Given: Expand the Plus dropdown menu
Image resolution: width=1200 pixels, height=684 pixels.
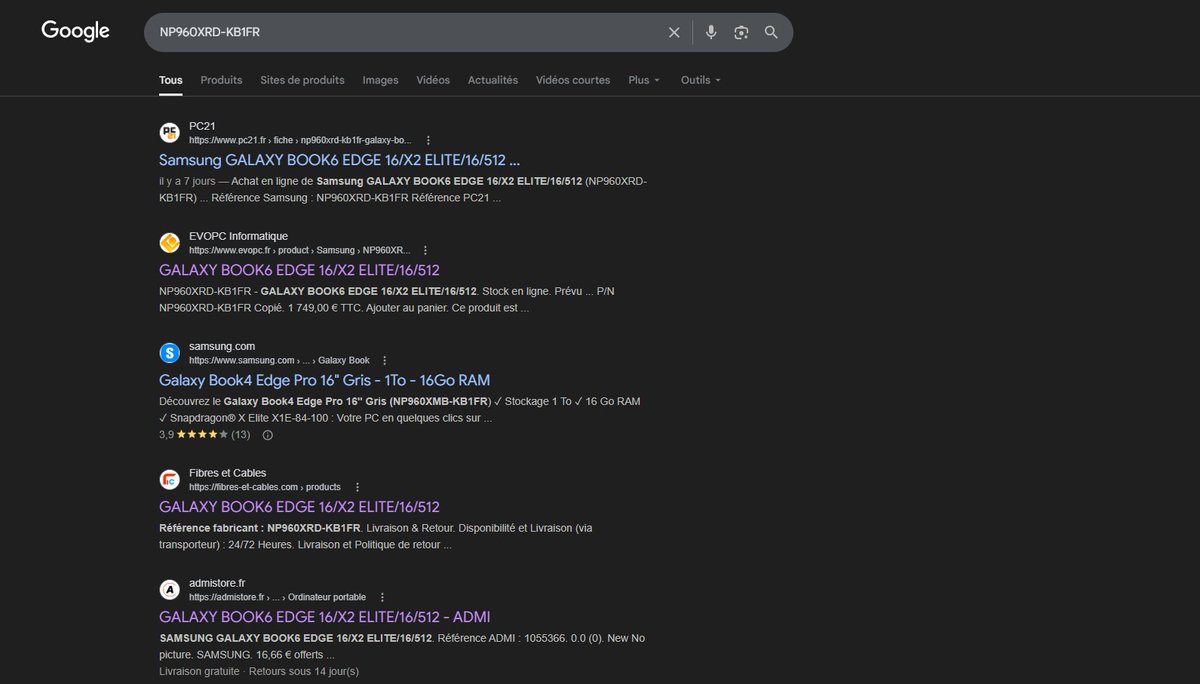Looking at the screenshot, I should (644, 80).
